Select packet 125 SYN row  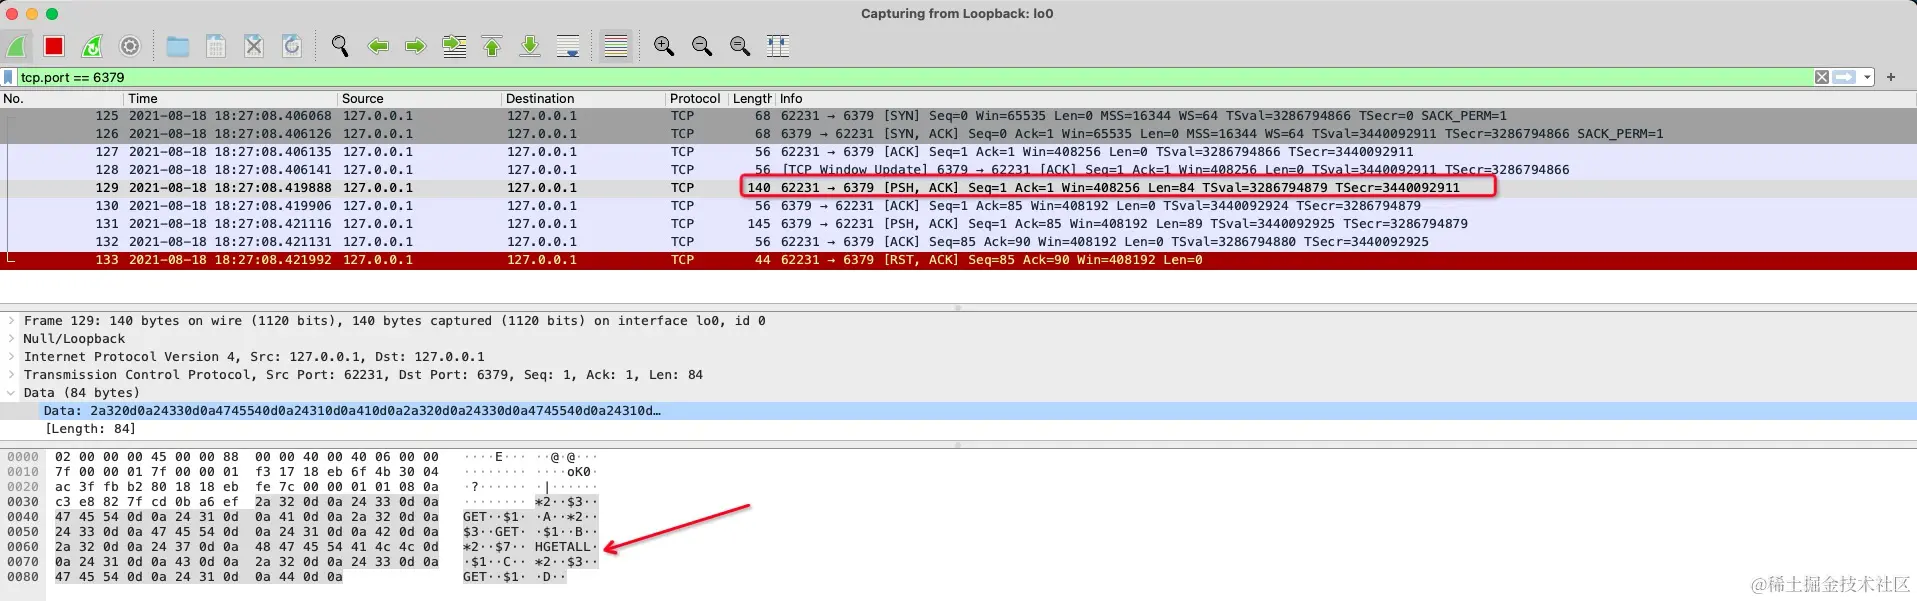pos(958,116)
